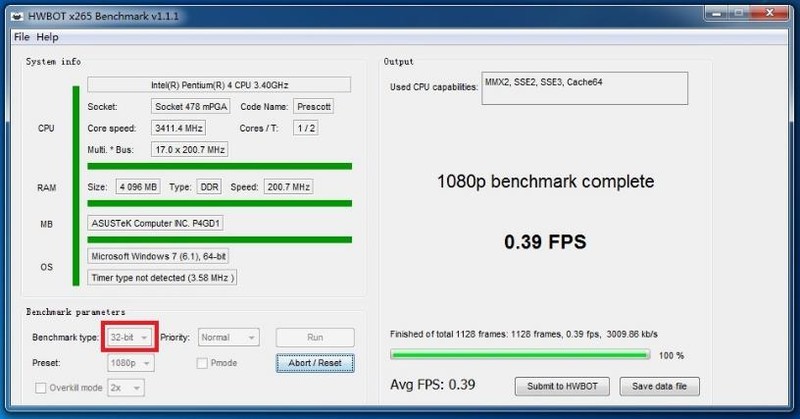Click the HWBOT app icon in title bar
The height and width of the screenshot is (419, 800).
[17, 16]
